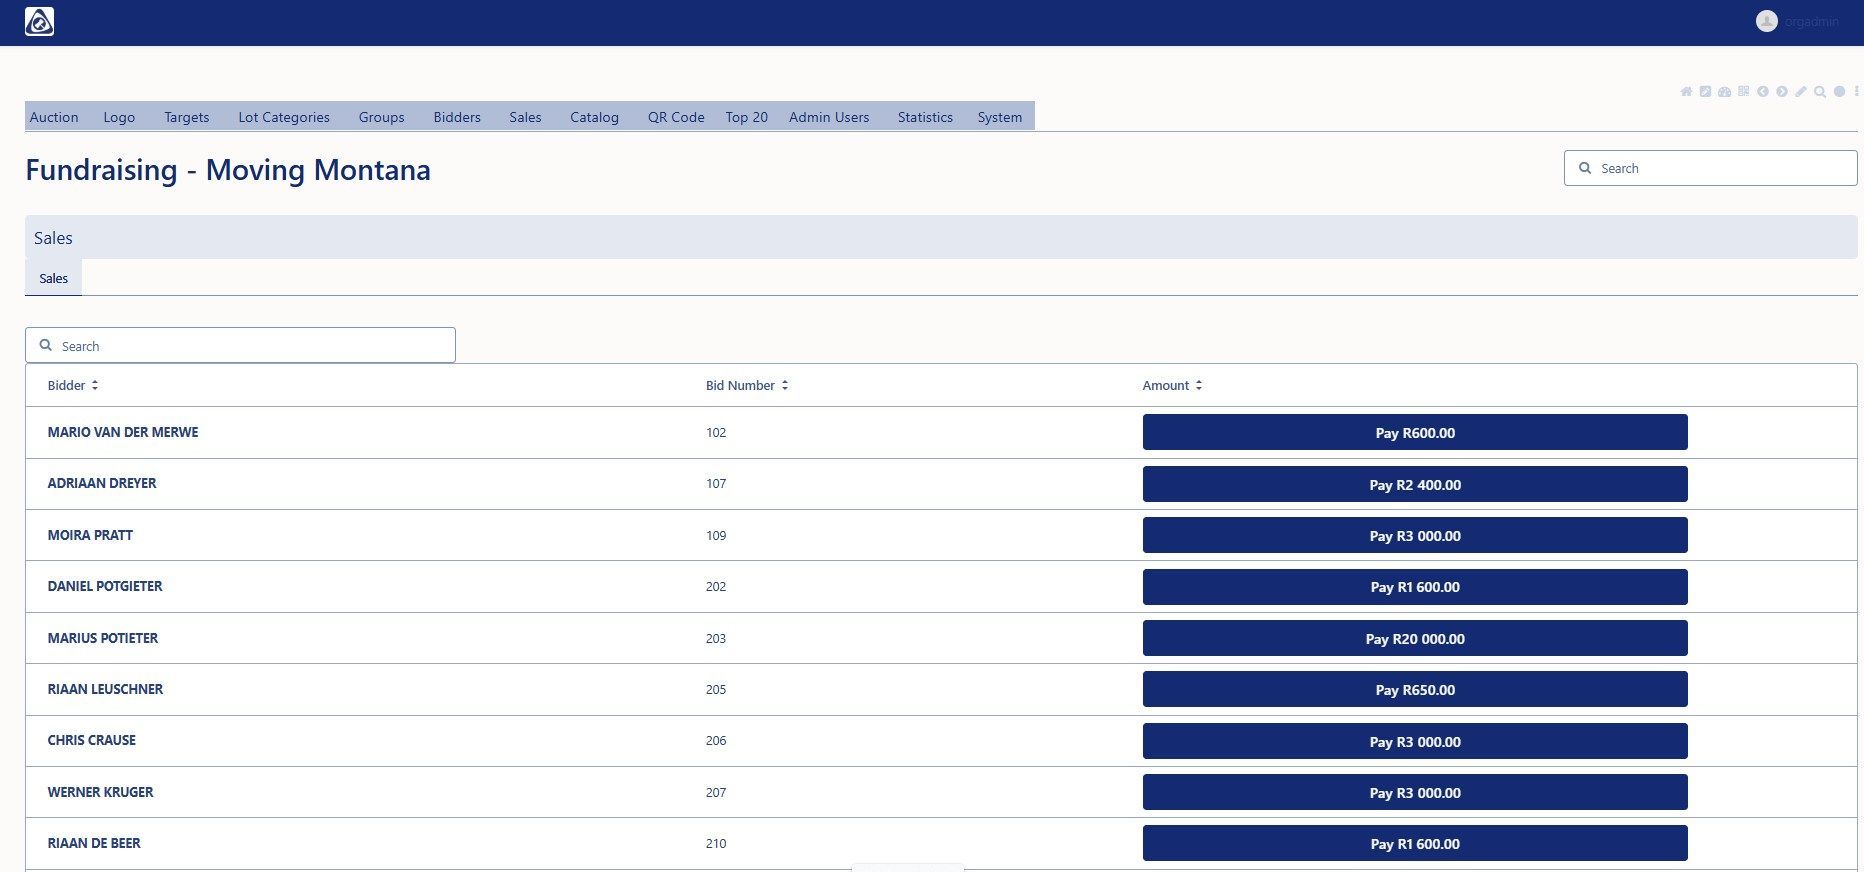Click the previous arrow circle icon
1864x872 pixels.
pos(1763,92)
